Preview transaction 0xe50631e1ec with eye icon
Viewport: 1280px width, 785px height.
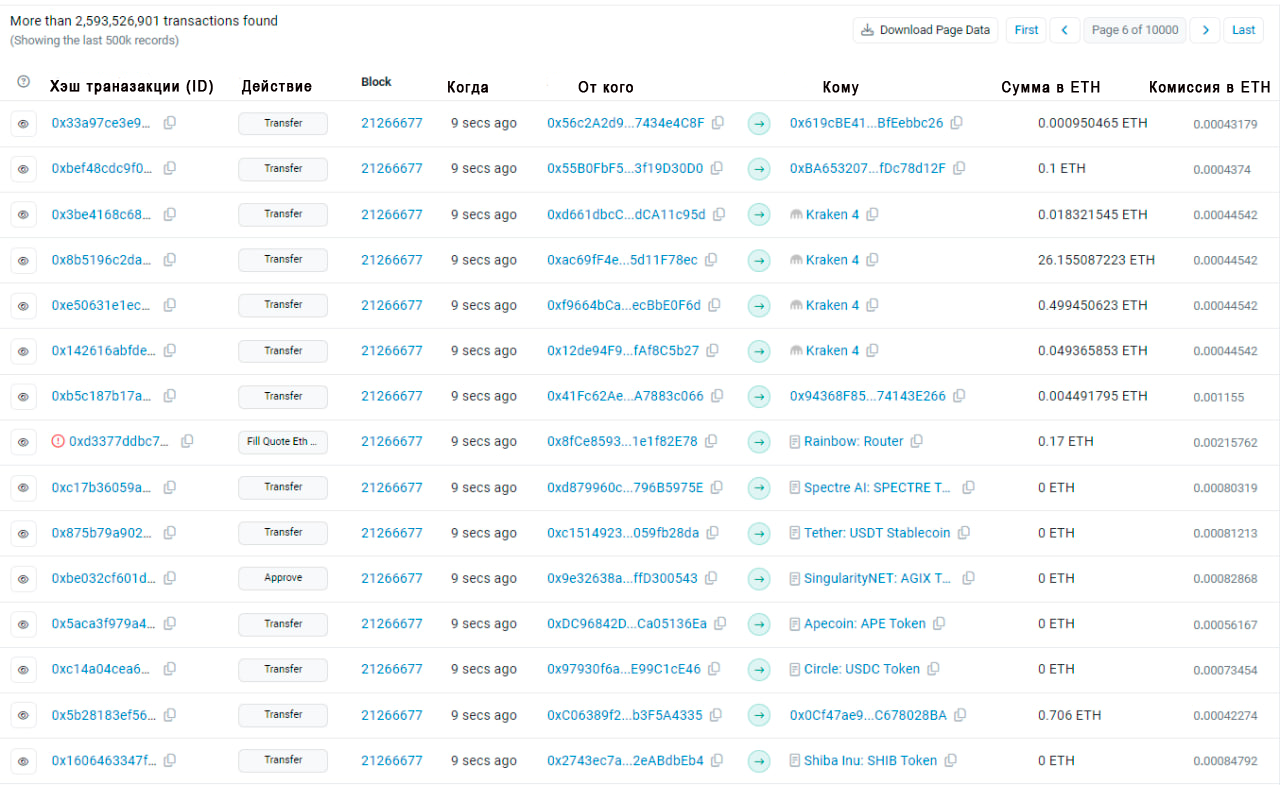24,305
